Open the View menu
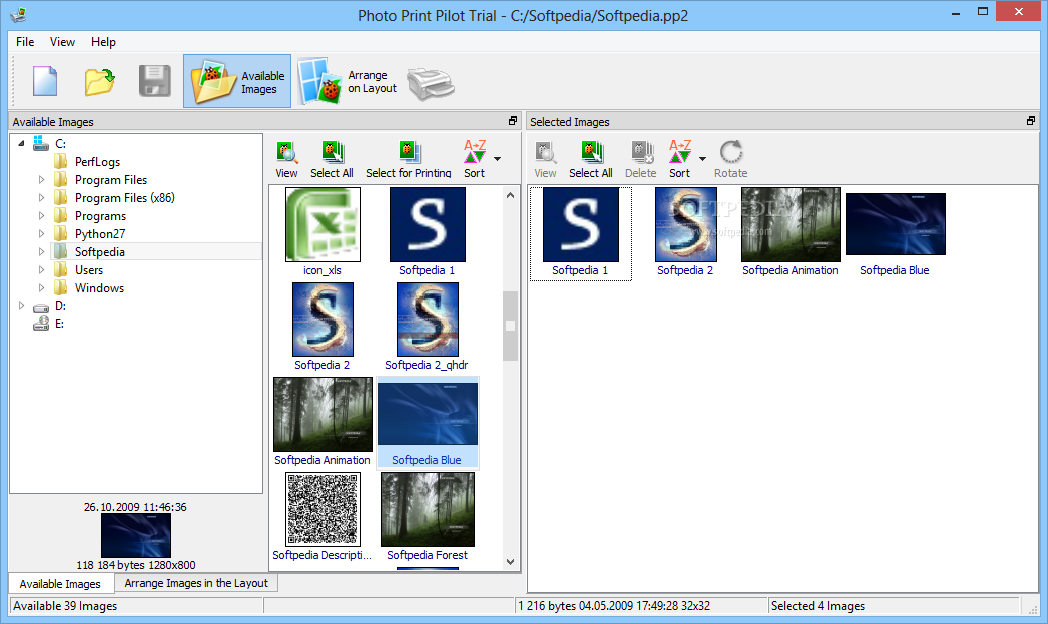This screenshot has height=624, width=1048. [62, 41]
